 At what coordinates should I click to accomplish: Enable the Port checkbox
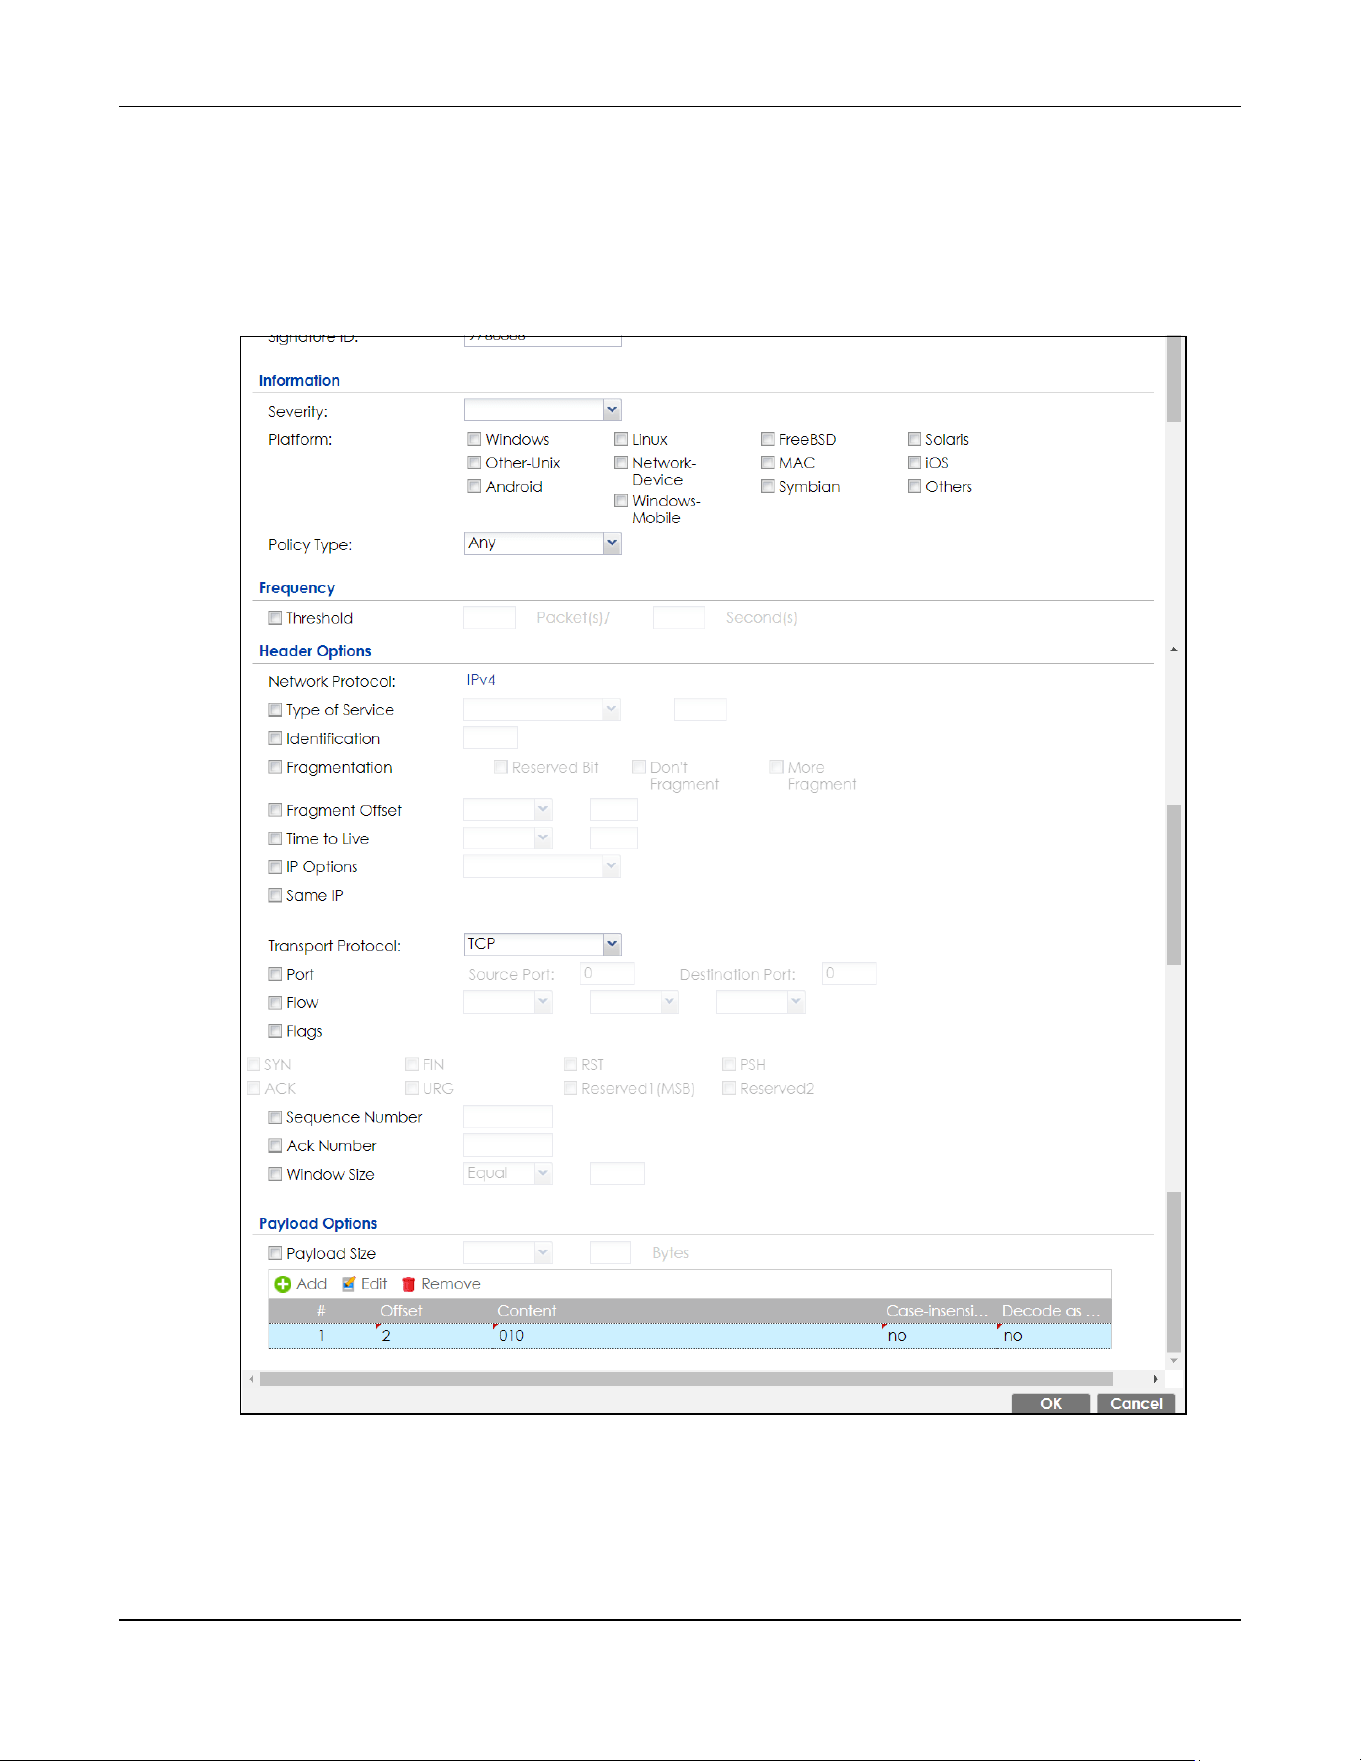275,974
